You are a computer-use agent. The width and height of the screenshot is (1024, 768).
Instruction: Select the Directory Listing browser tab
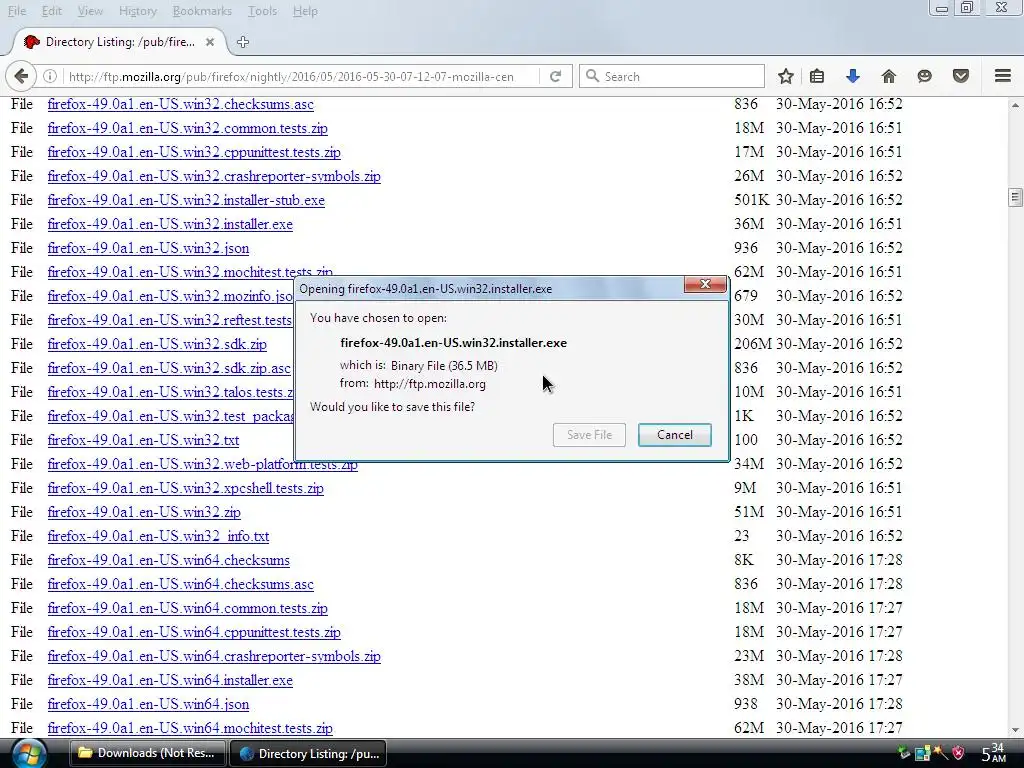coord(119,42)
